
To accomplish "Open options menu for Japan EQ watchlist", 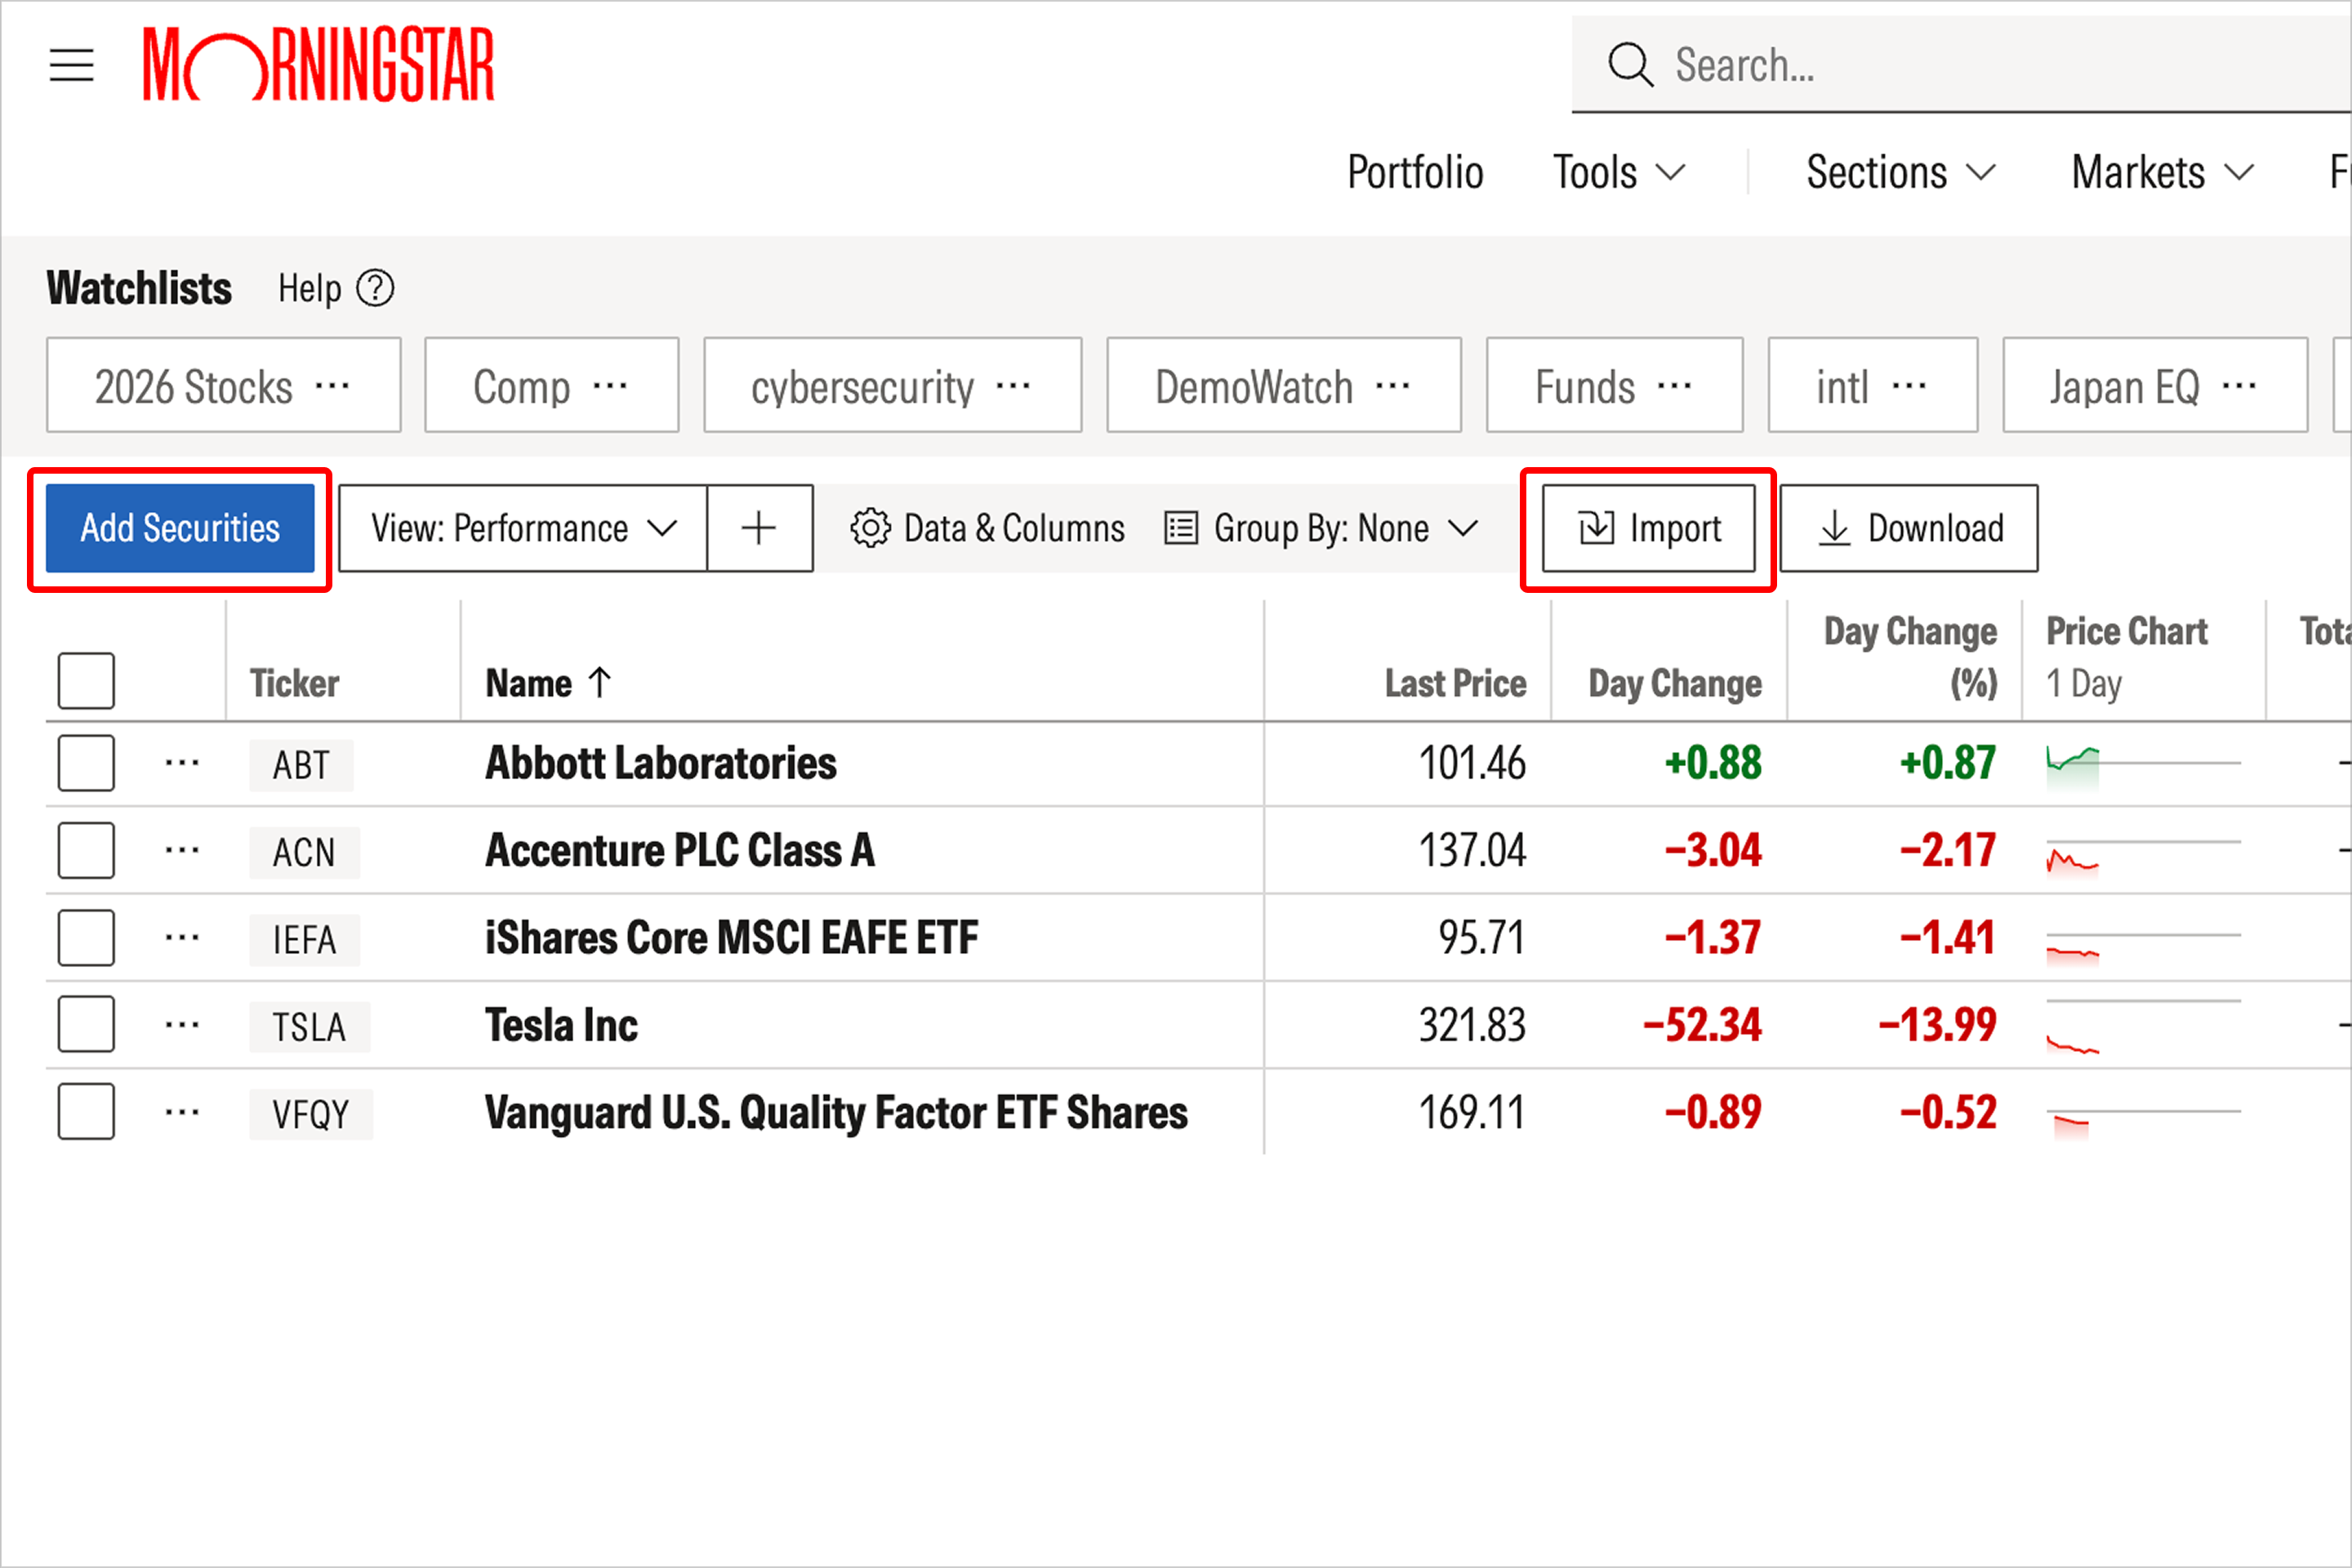I will [x=2239, y=386].
